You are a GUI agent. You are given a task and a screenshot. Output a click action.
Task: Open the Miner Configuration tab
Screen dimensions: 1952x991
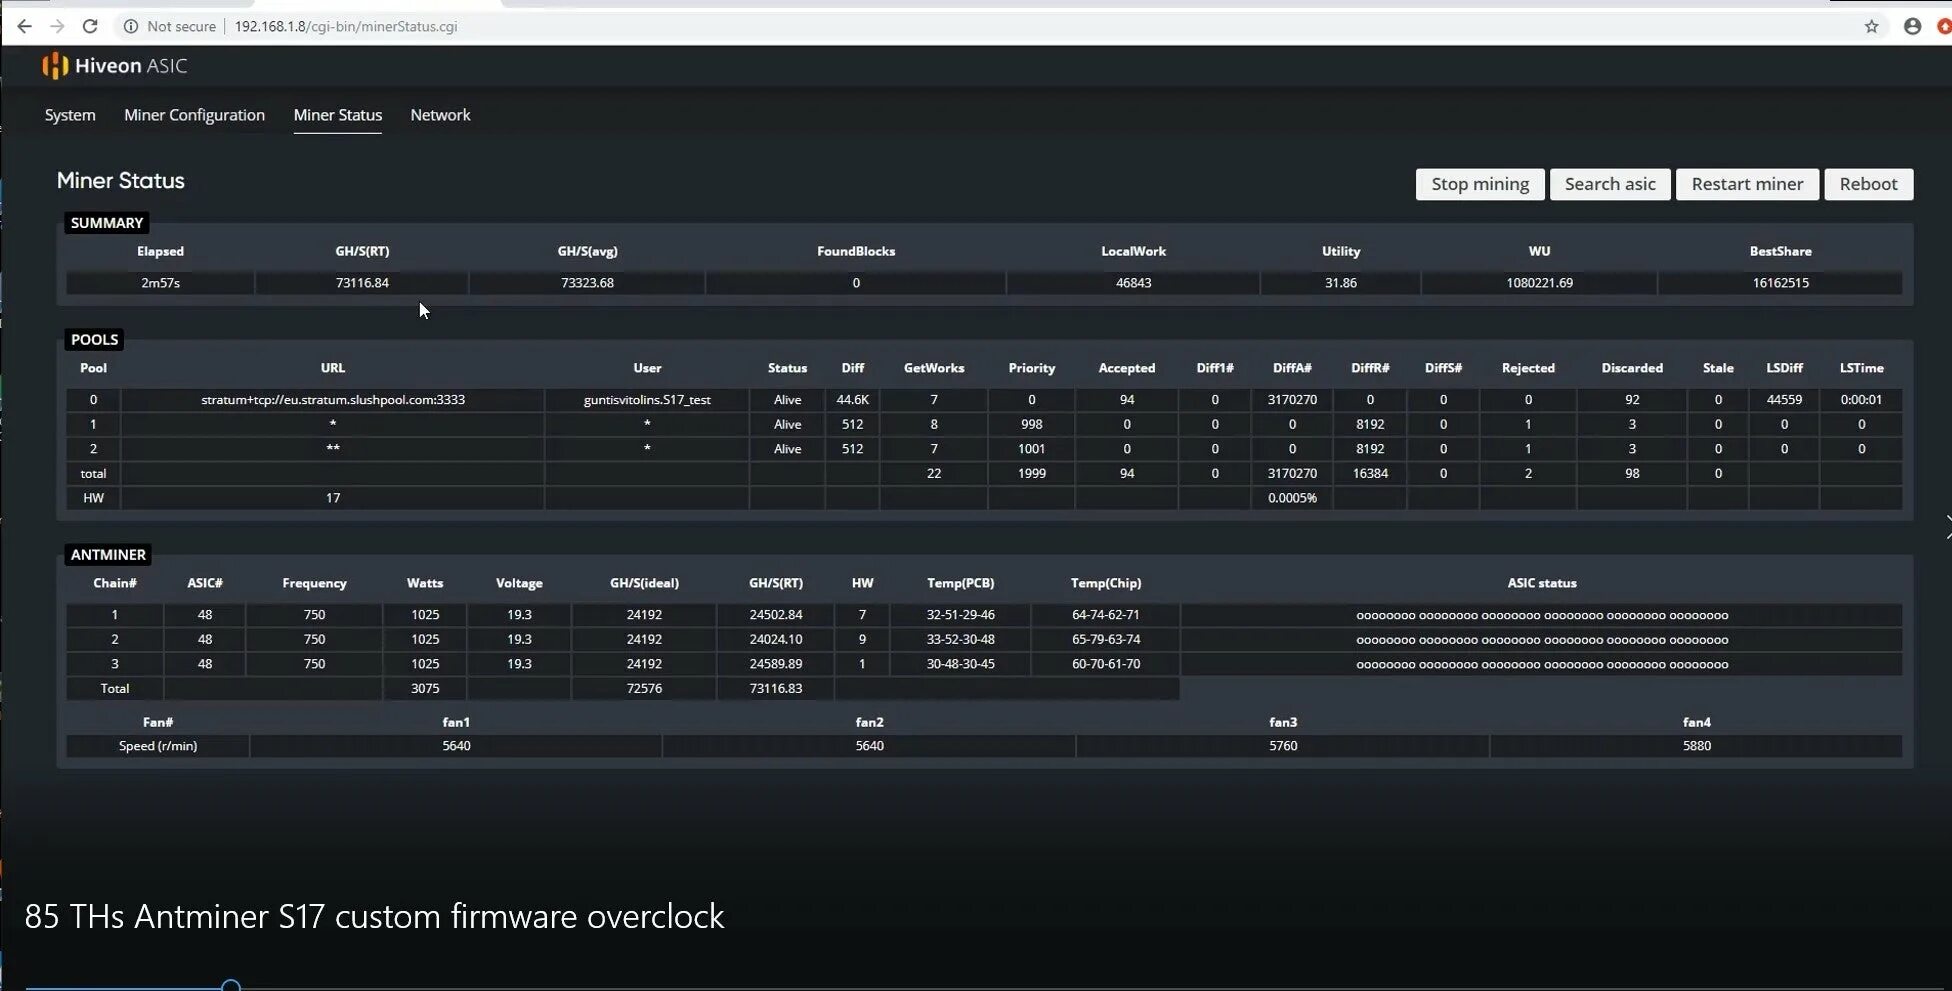[x=194, y=115]
